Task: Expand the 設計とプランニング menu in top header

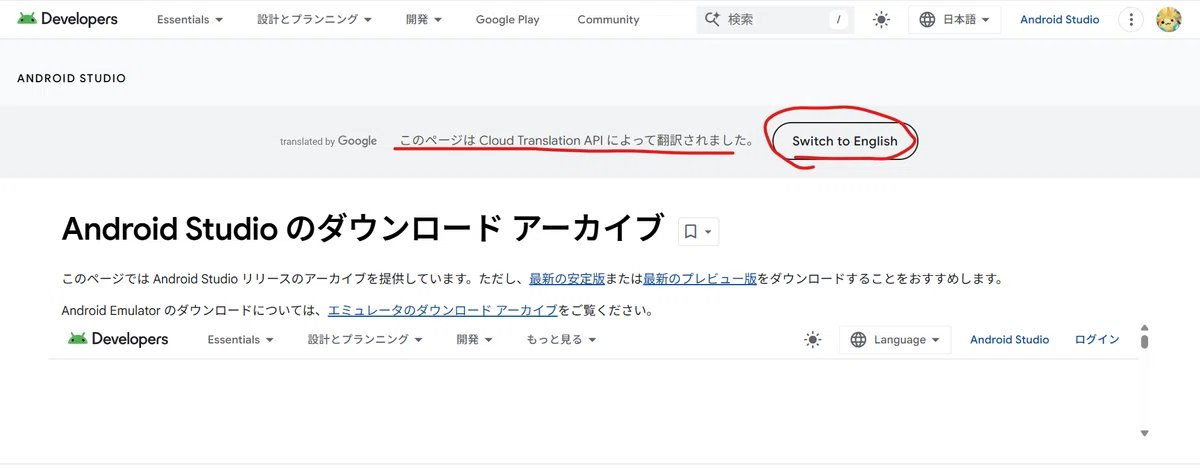Action: (x=314, y=19)
